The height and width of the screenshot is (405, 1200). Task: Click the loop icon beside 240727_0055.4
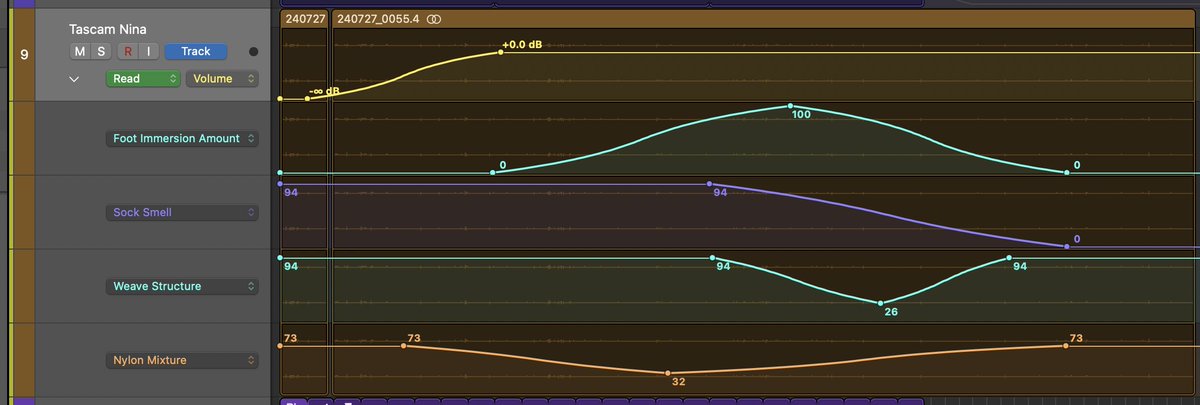[435, 19]
